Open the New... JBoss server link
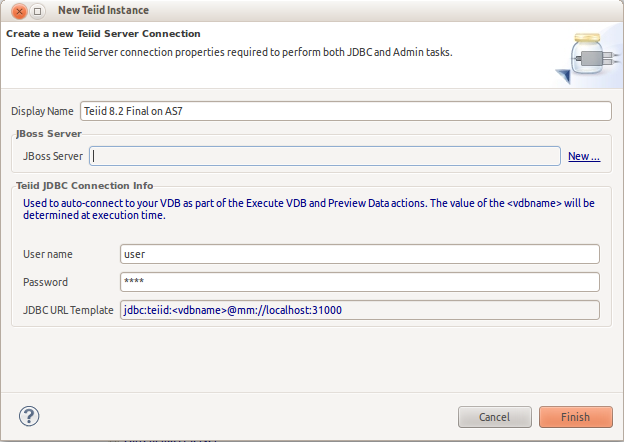The image size is (624, 442). [584, 156]
